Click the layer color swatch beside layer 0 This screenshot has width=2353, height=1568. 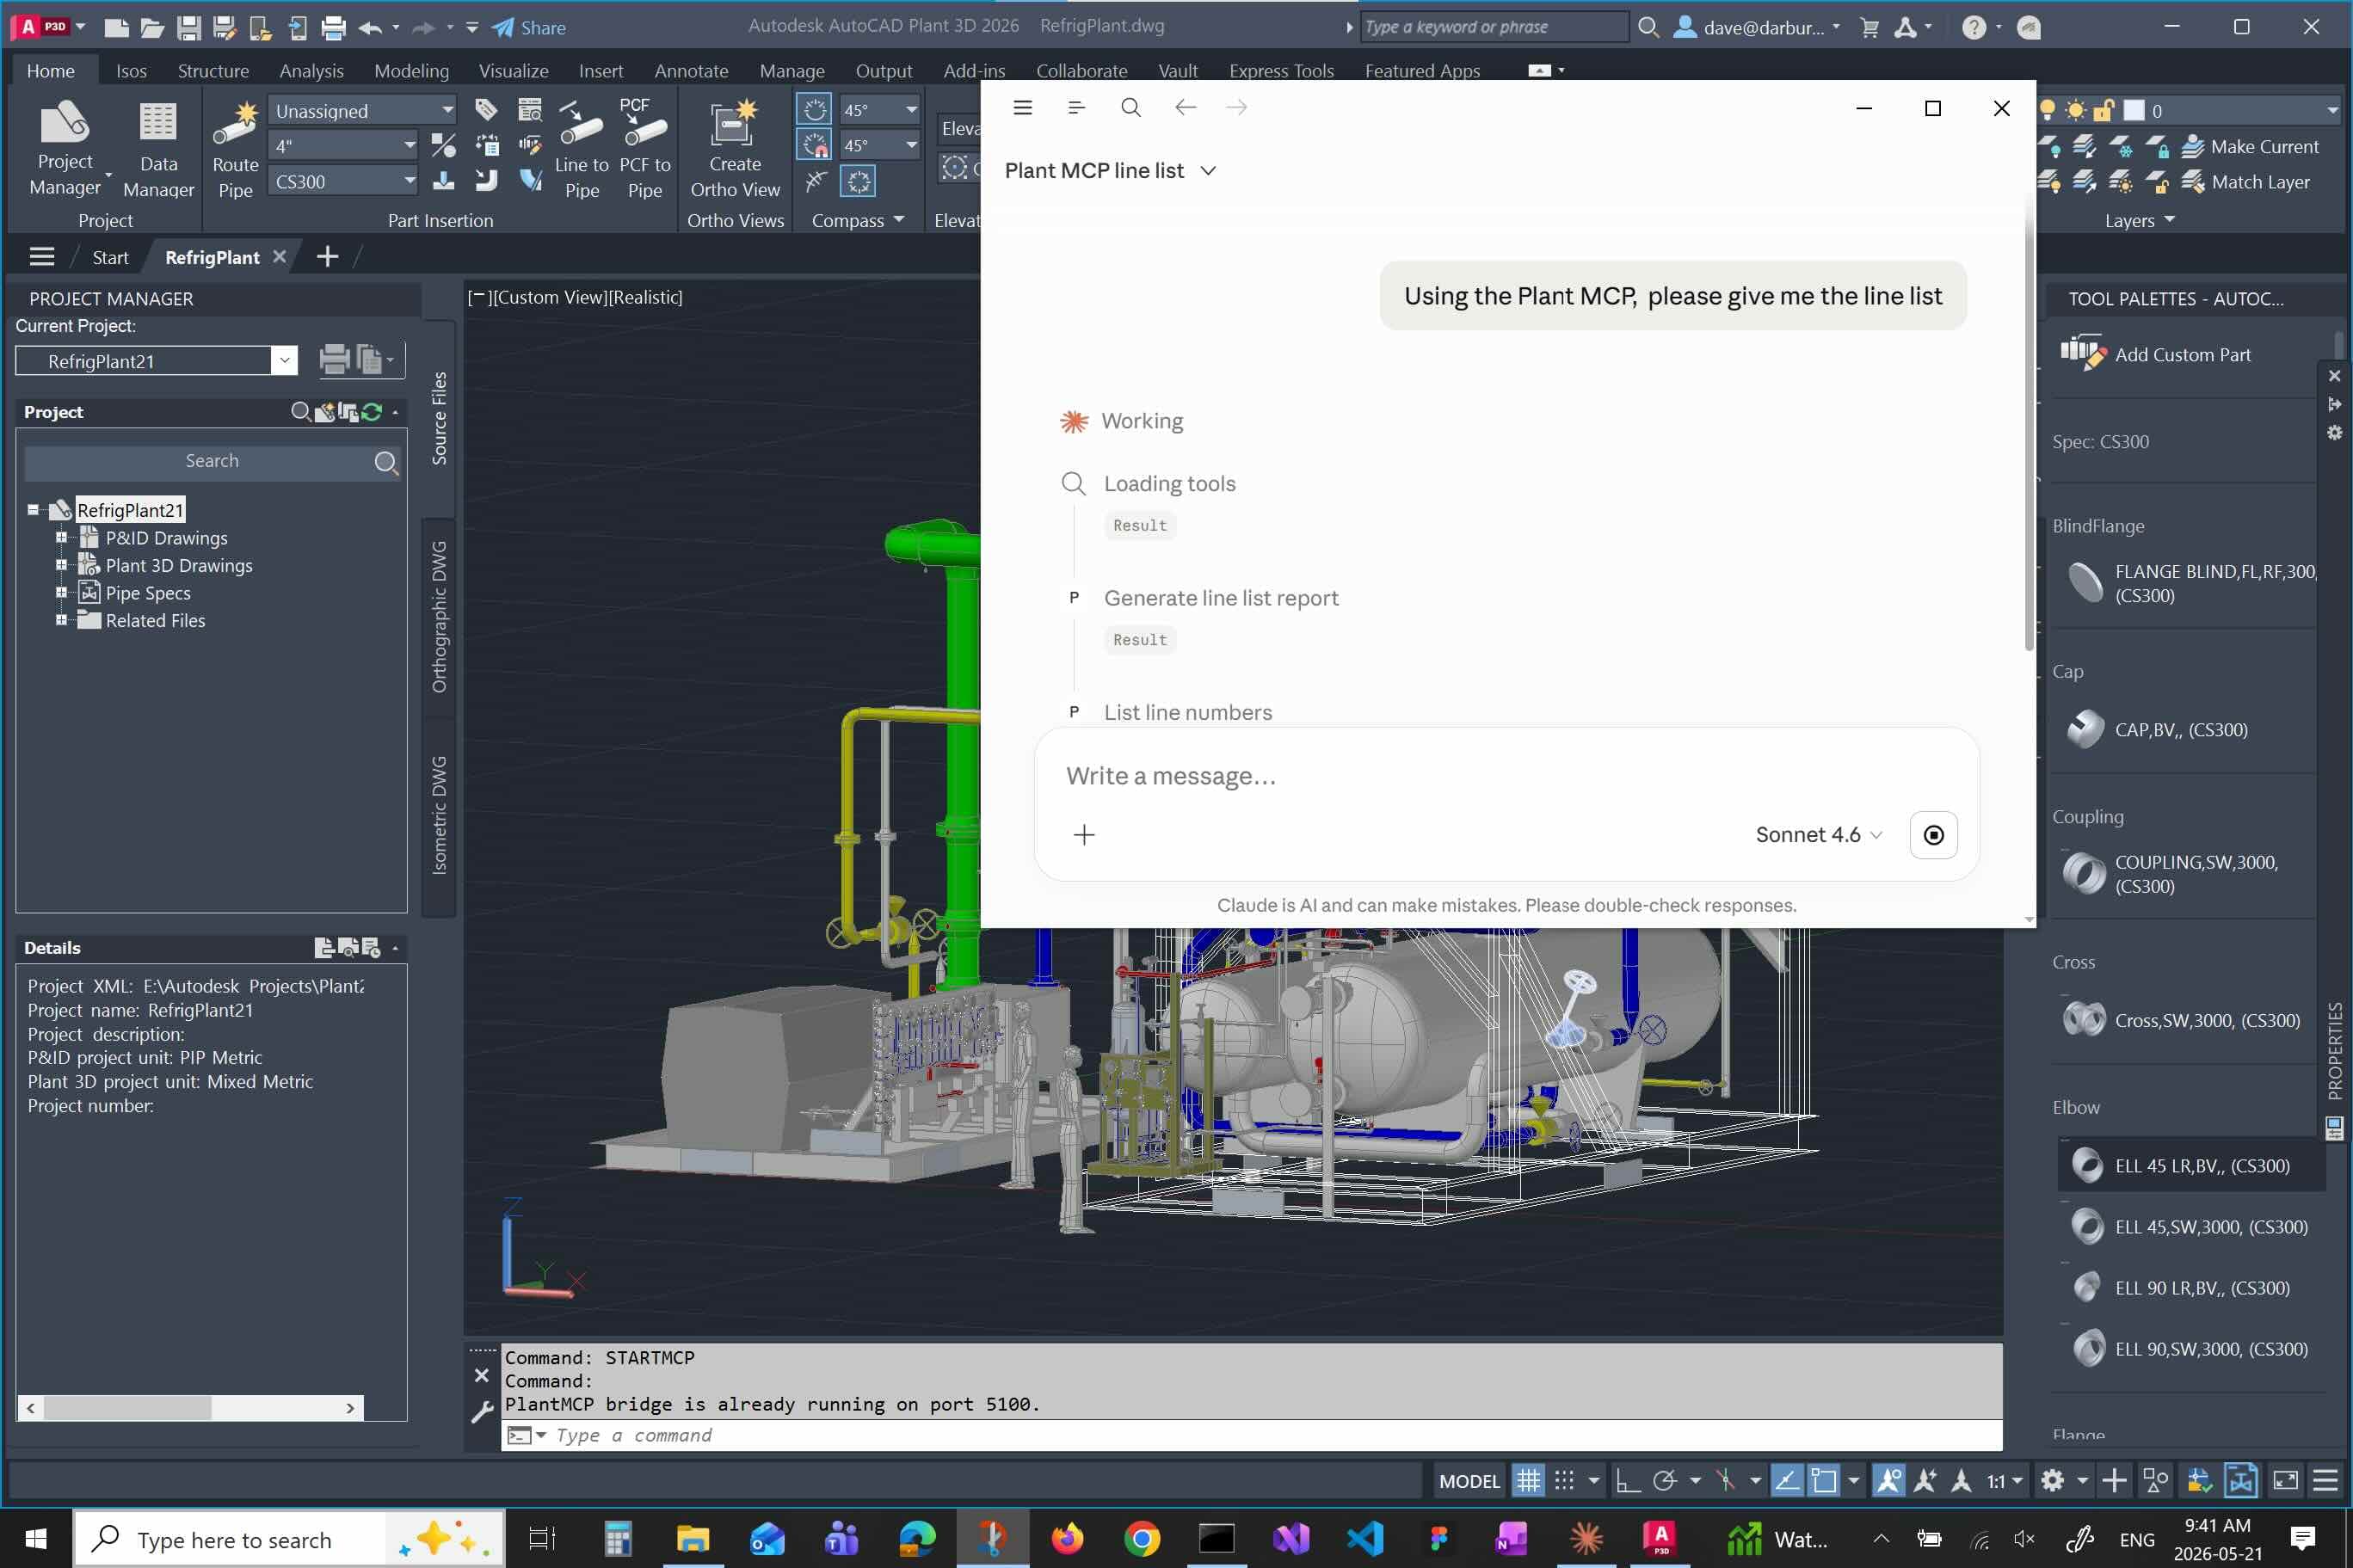(2134, 110)
